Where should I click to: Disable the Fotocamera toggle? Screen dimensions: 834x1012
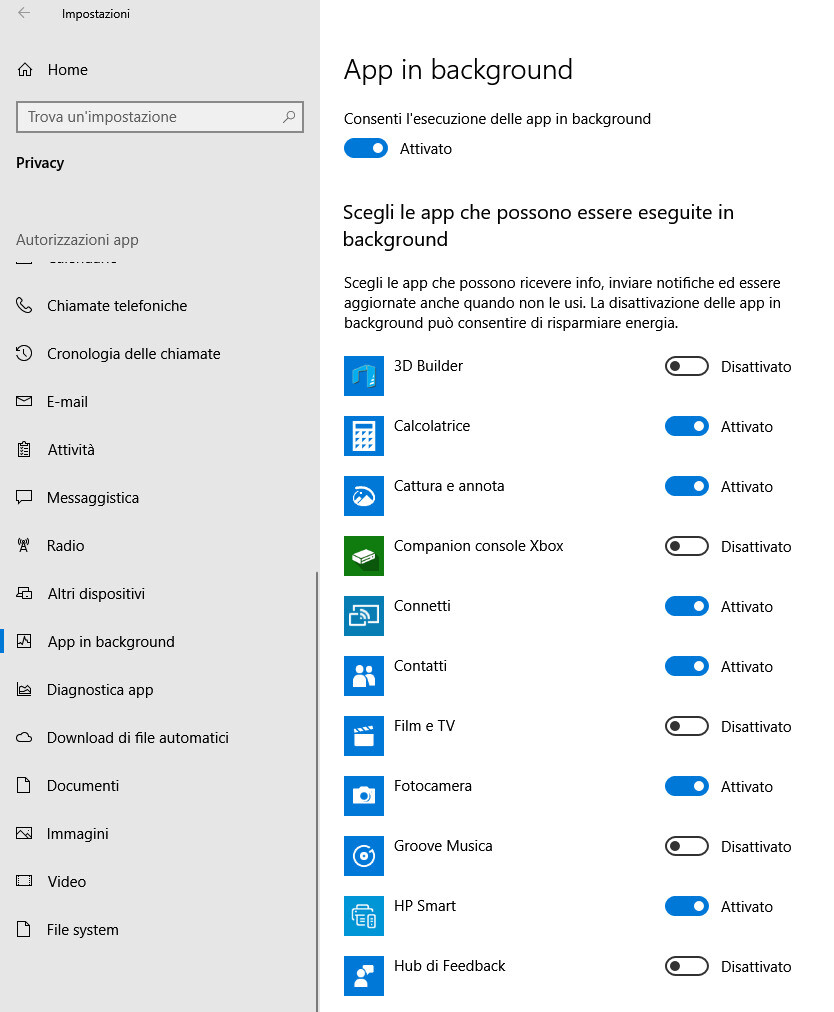pos(686,787)
